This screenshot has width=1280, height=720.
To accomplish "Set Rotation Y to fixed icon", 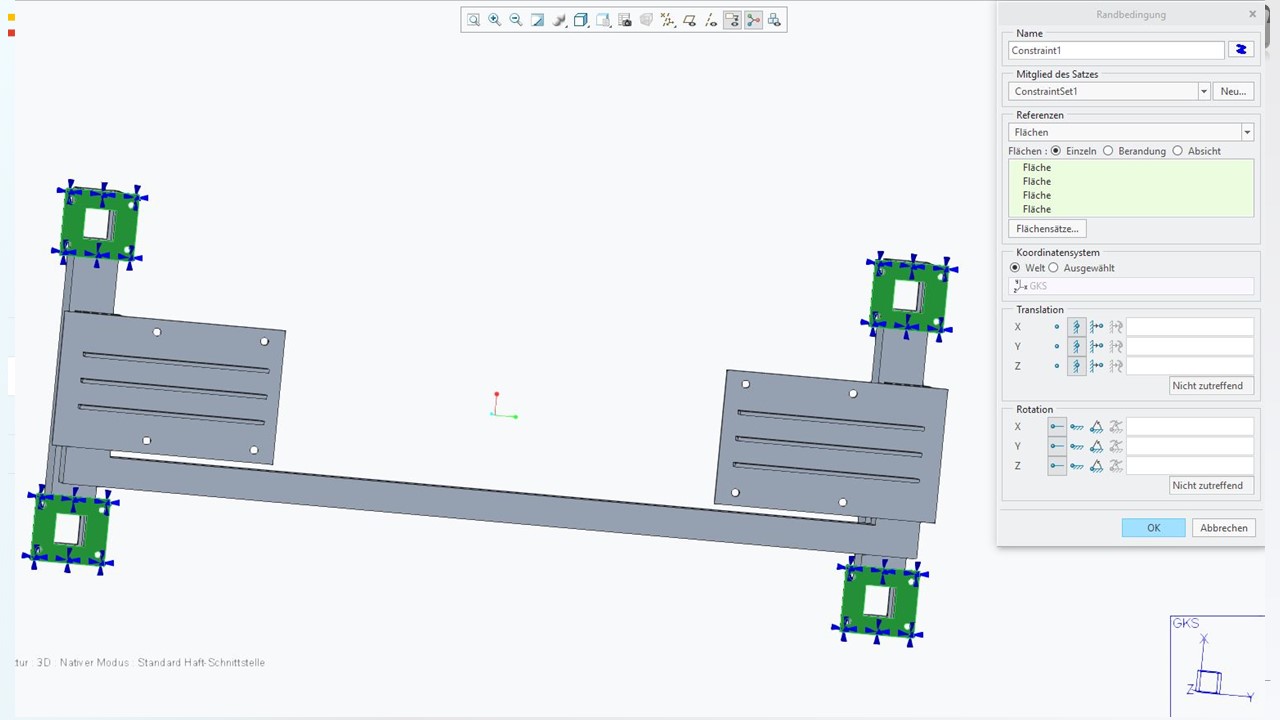I will pyautogui.click(x=1077, y=446).
